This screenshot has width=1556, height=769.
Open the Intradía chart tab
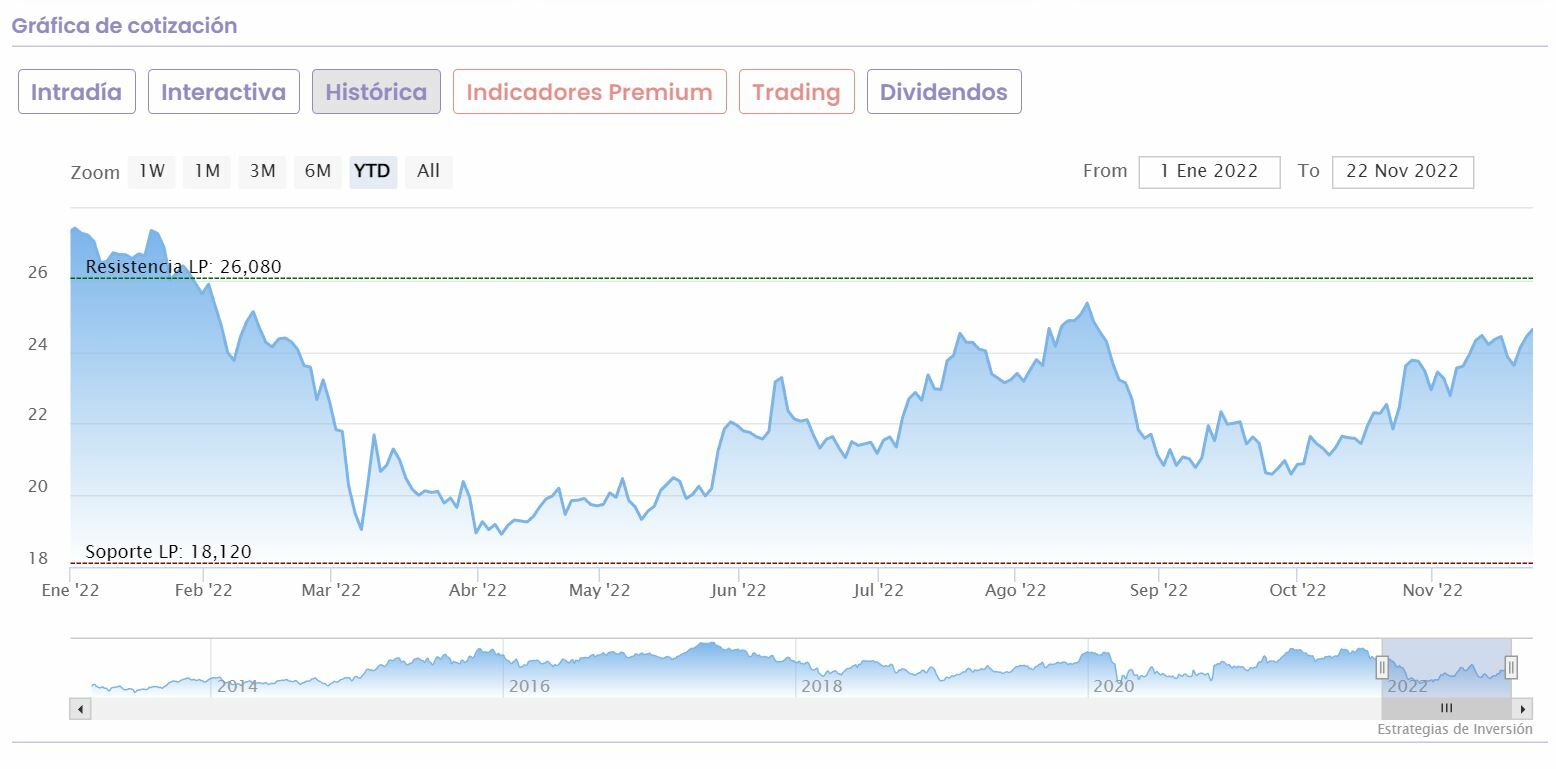(x=76, y=92)
